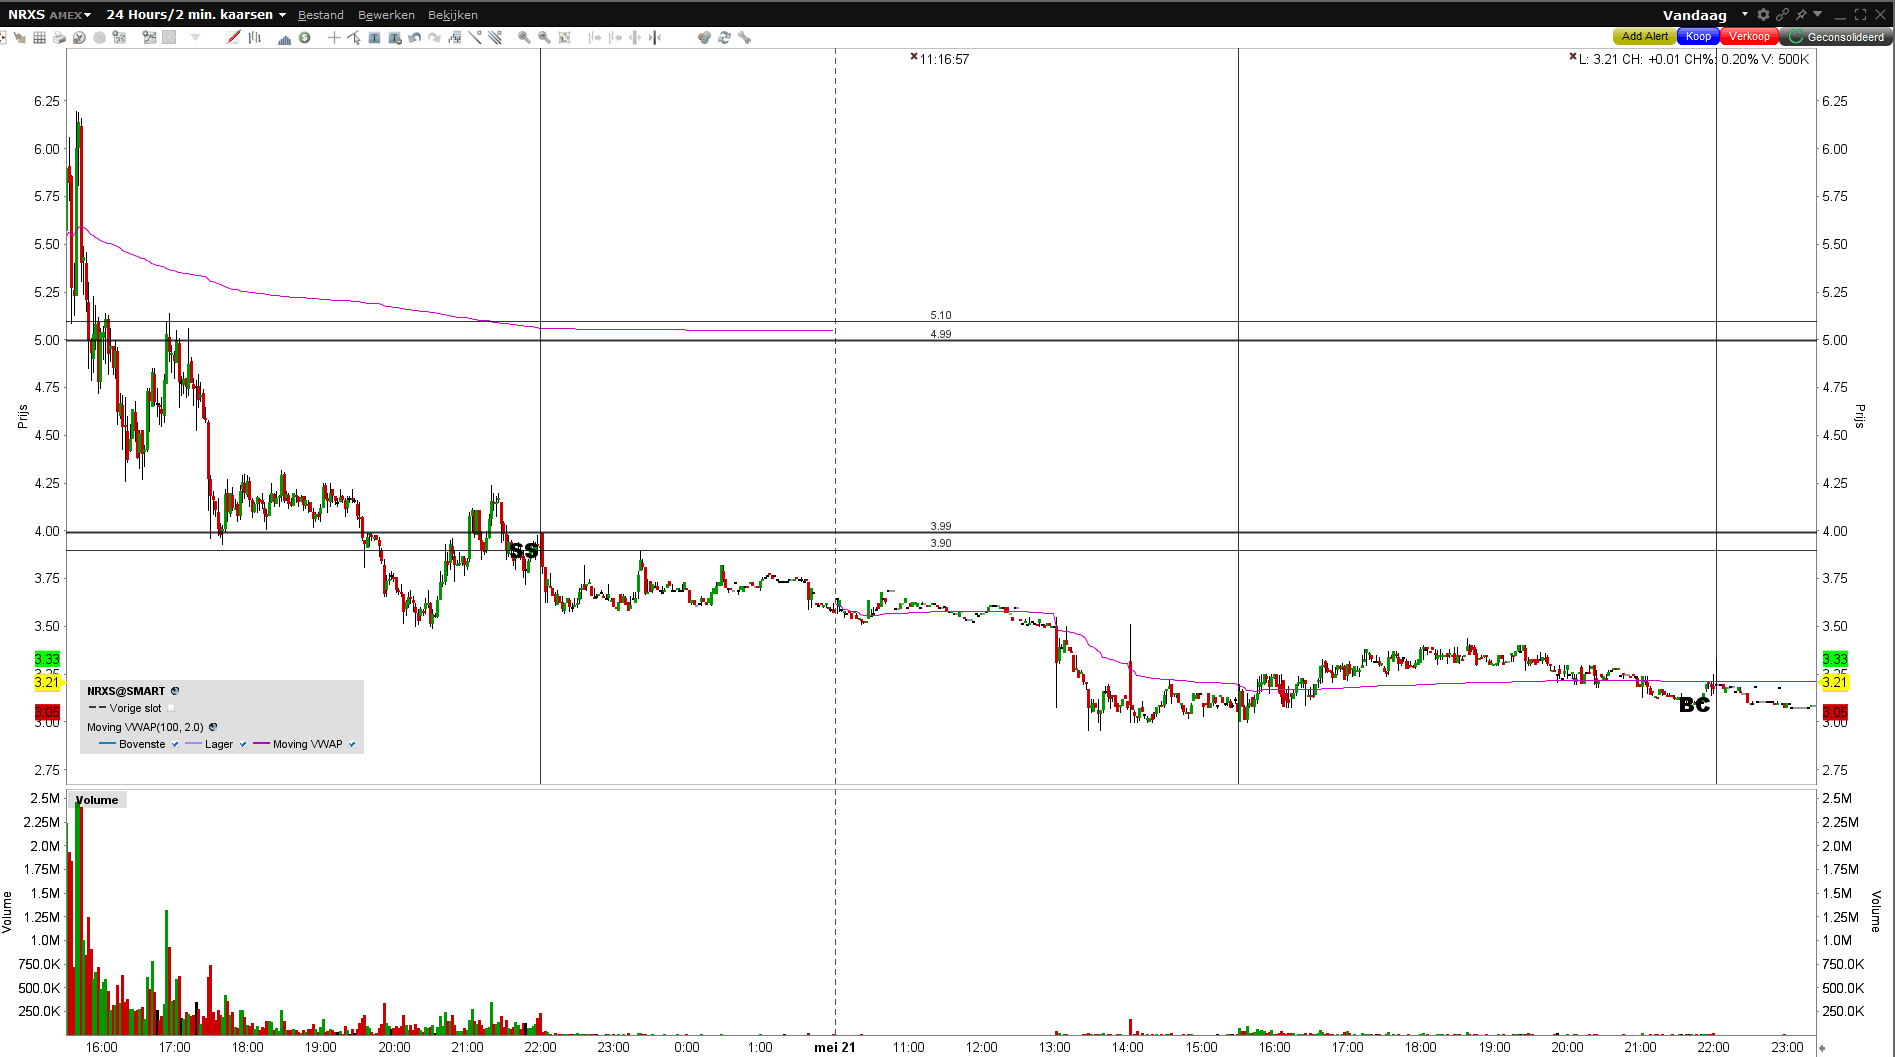Click the lavender Lager line color swatch
1895x1057 pixels.
pyautogui.click(x=193, y=744)
